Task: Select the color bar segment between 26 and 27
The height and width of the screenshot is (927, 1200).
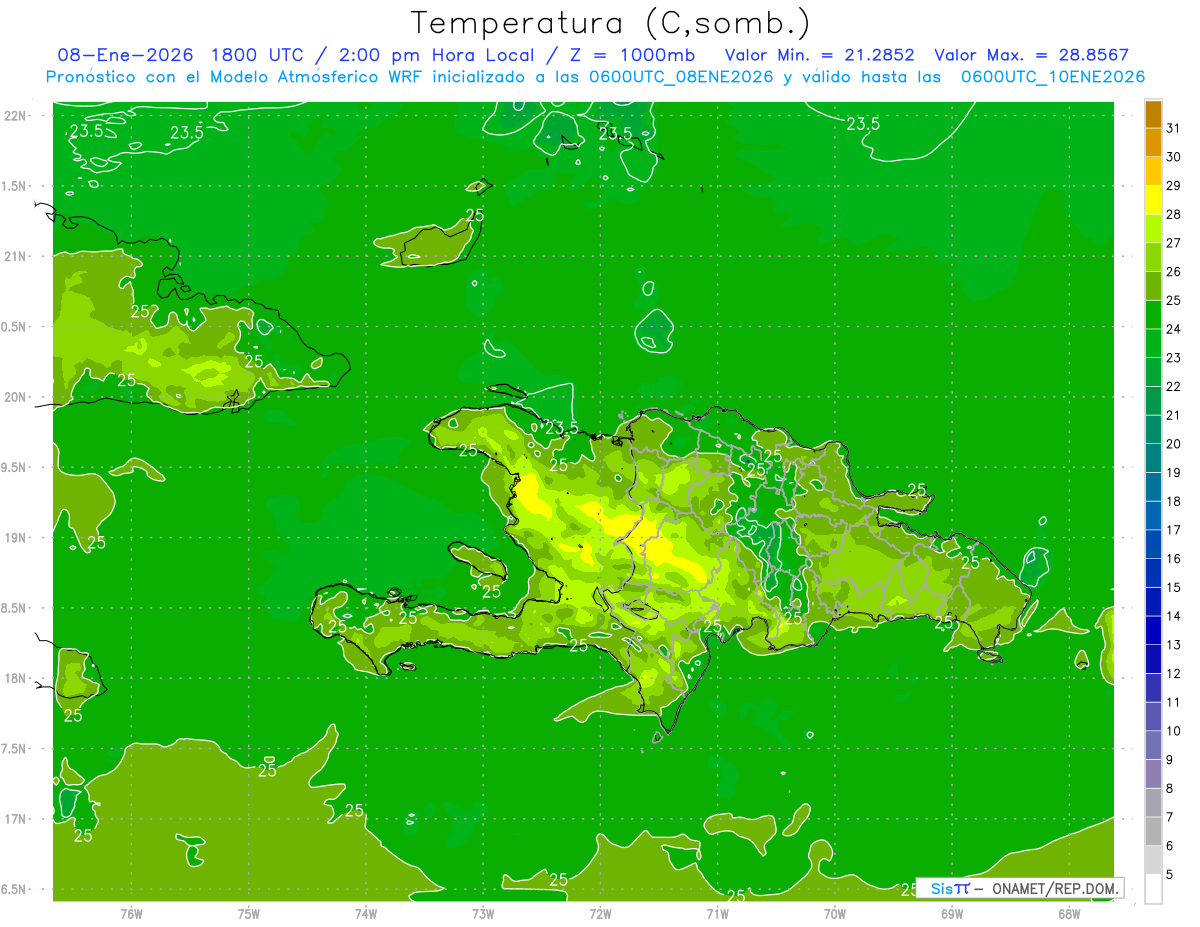Action: (1153, 257)
